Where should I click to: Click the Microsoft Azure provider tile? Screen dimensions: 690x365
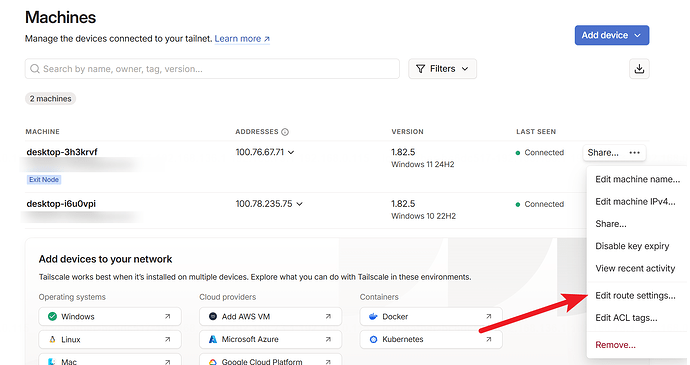tap(270, 339)
